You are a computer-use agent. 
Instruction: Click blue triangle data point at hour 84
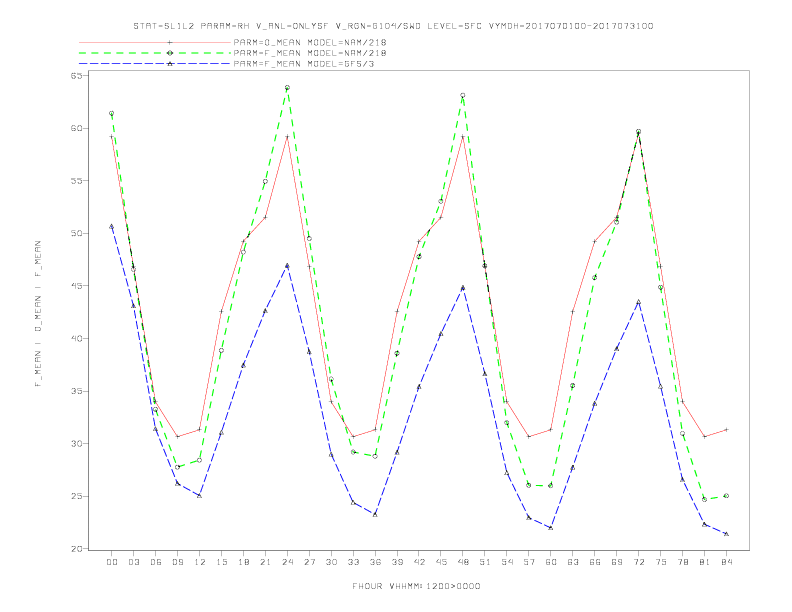(726, 534)
